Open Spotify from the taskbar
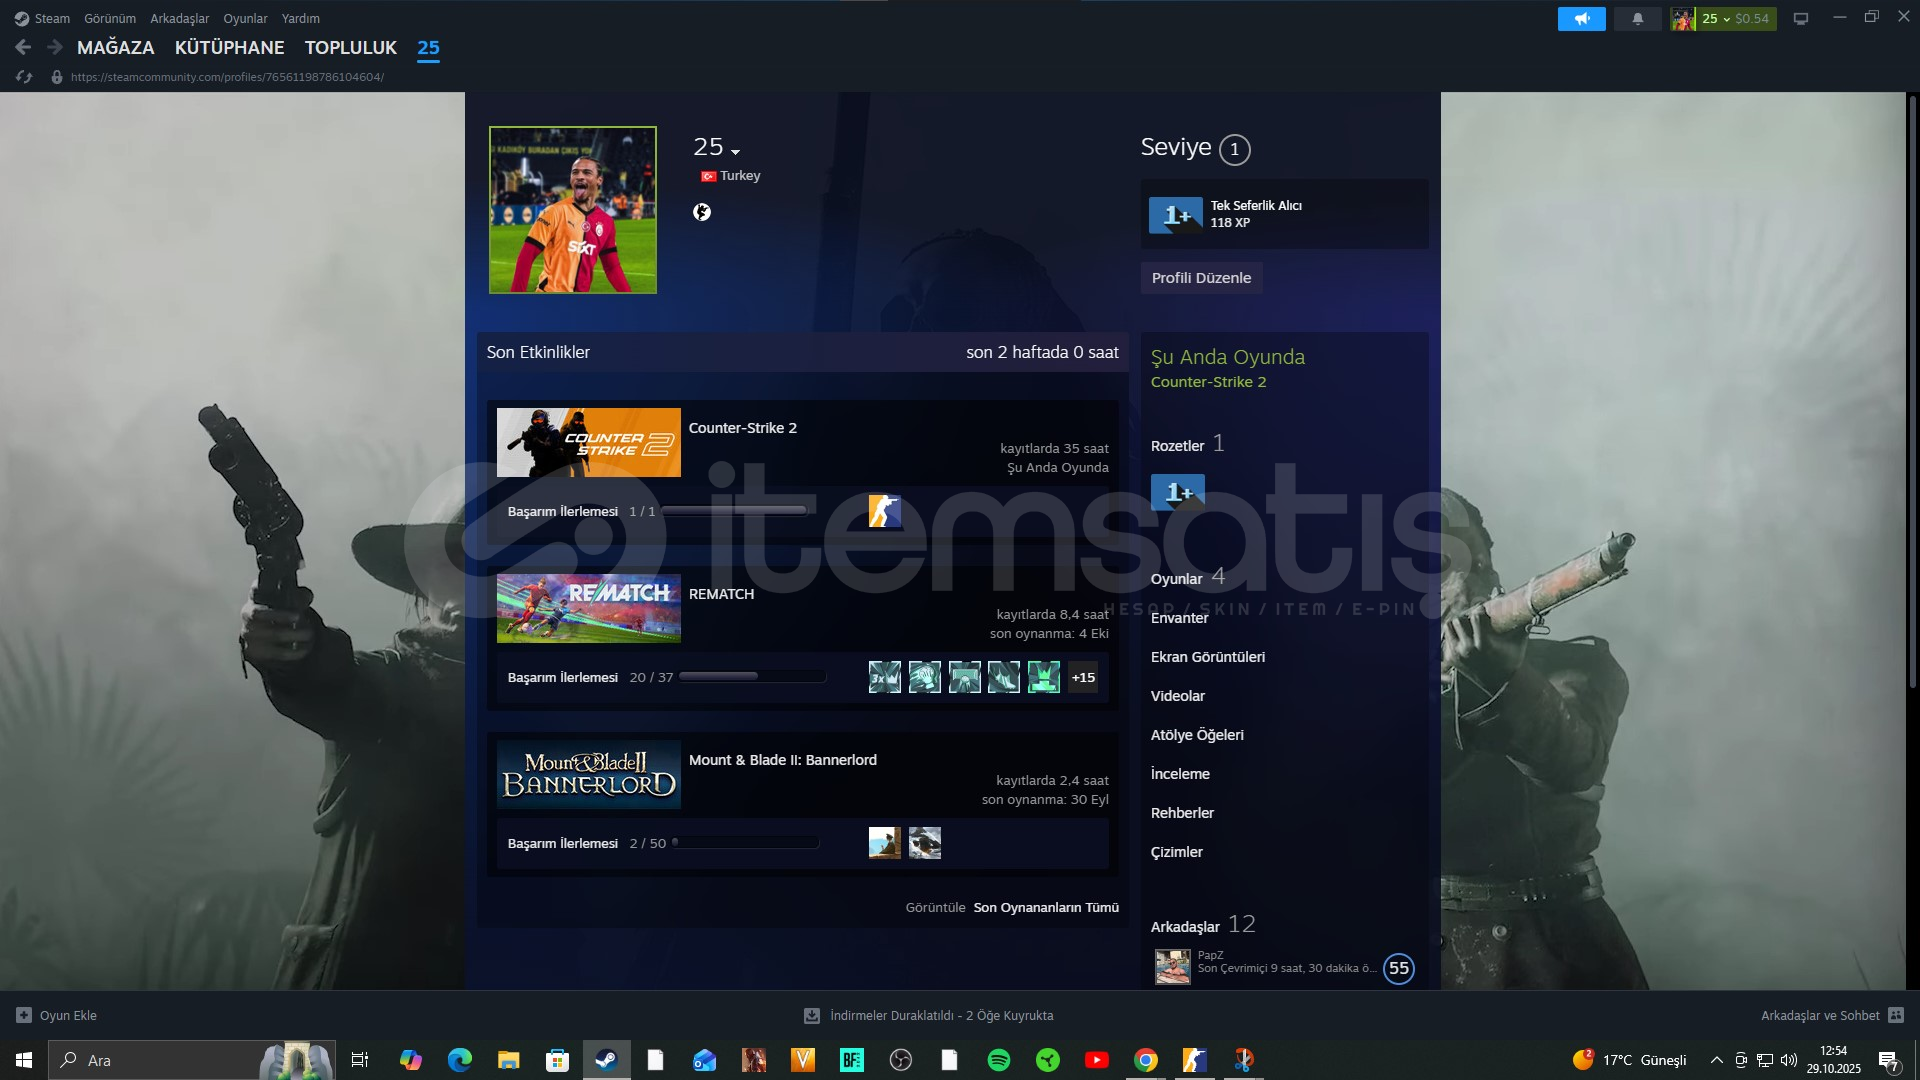Screen dimensions: 1920x1080 (998, 1060)
